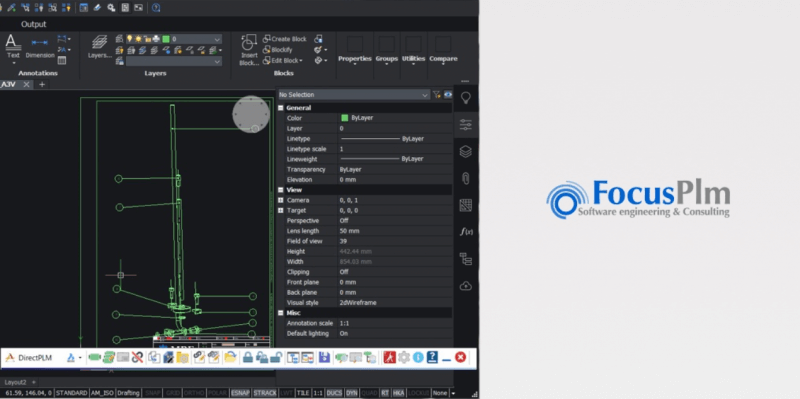Click the DirectPLM help question icon
This screenshot has height=399, width=800.
[x=432, y=357]
